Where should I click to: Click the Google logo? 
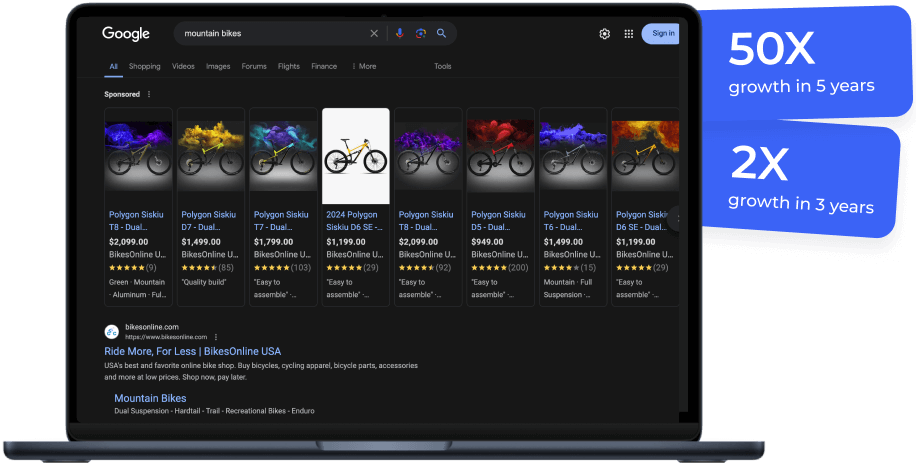click(126, 34)
